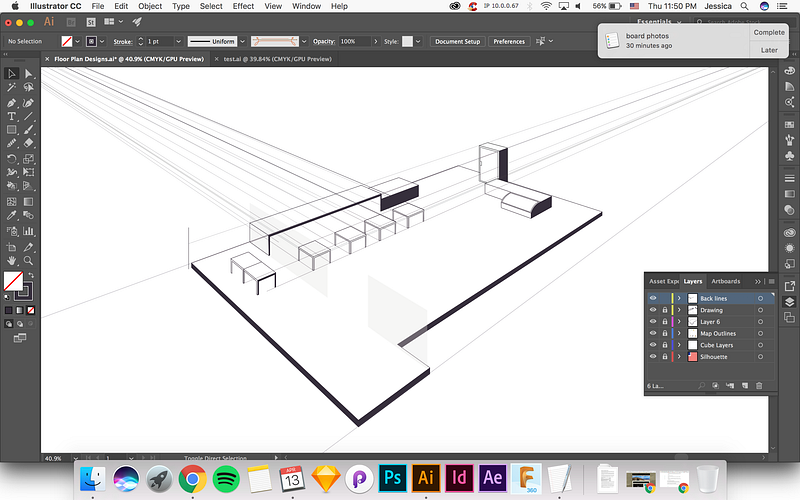This screenshot has height=500, width=800.
Task: Click the Document Setup button
Action: click(x=457, y=42)
